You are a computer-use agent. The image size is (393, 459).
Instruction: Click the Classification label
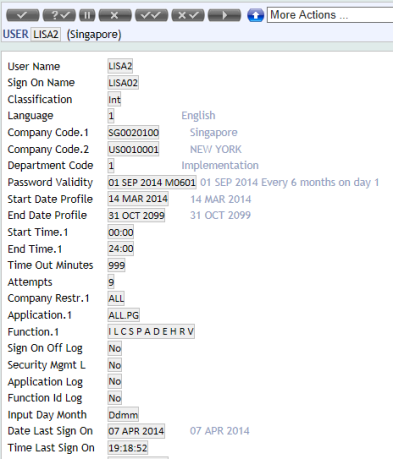pyautogui.click(x=40, y=99)
